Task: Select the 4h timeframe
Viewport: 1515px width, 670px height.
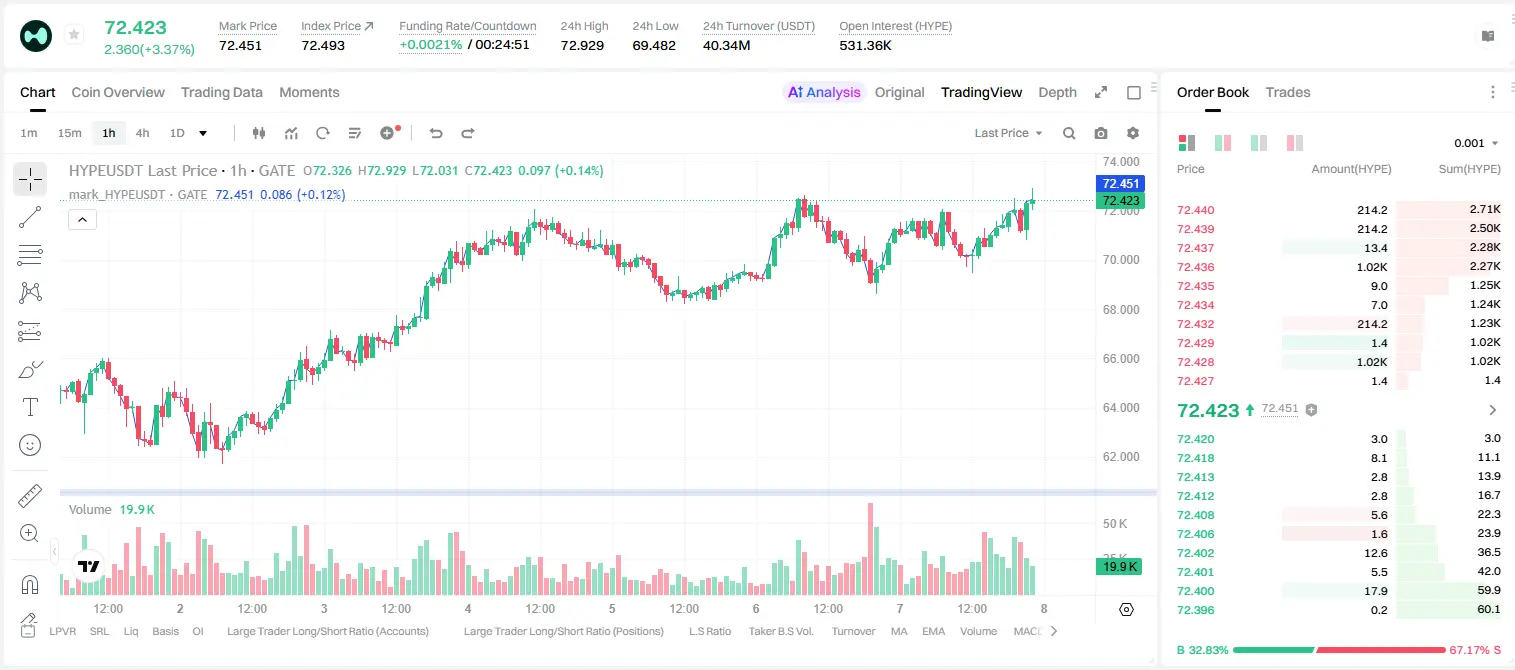Action: (142, 133)
